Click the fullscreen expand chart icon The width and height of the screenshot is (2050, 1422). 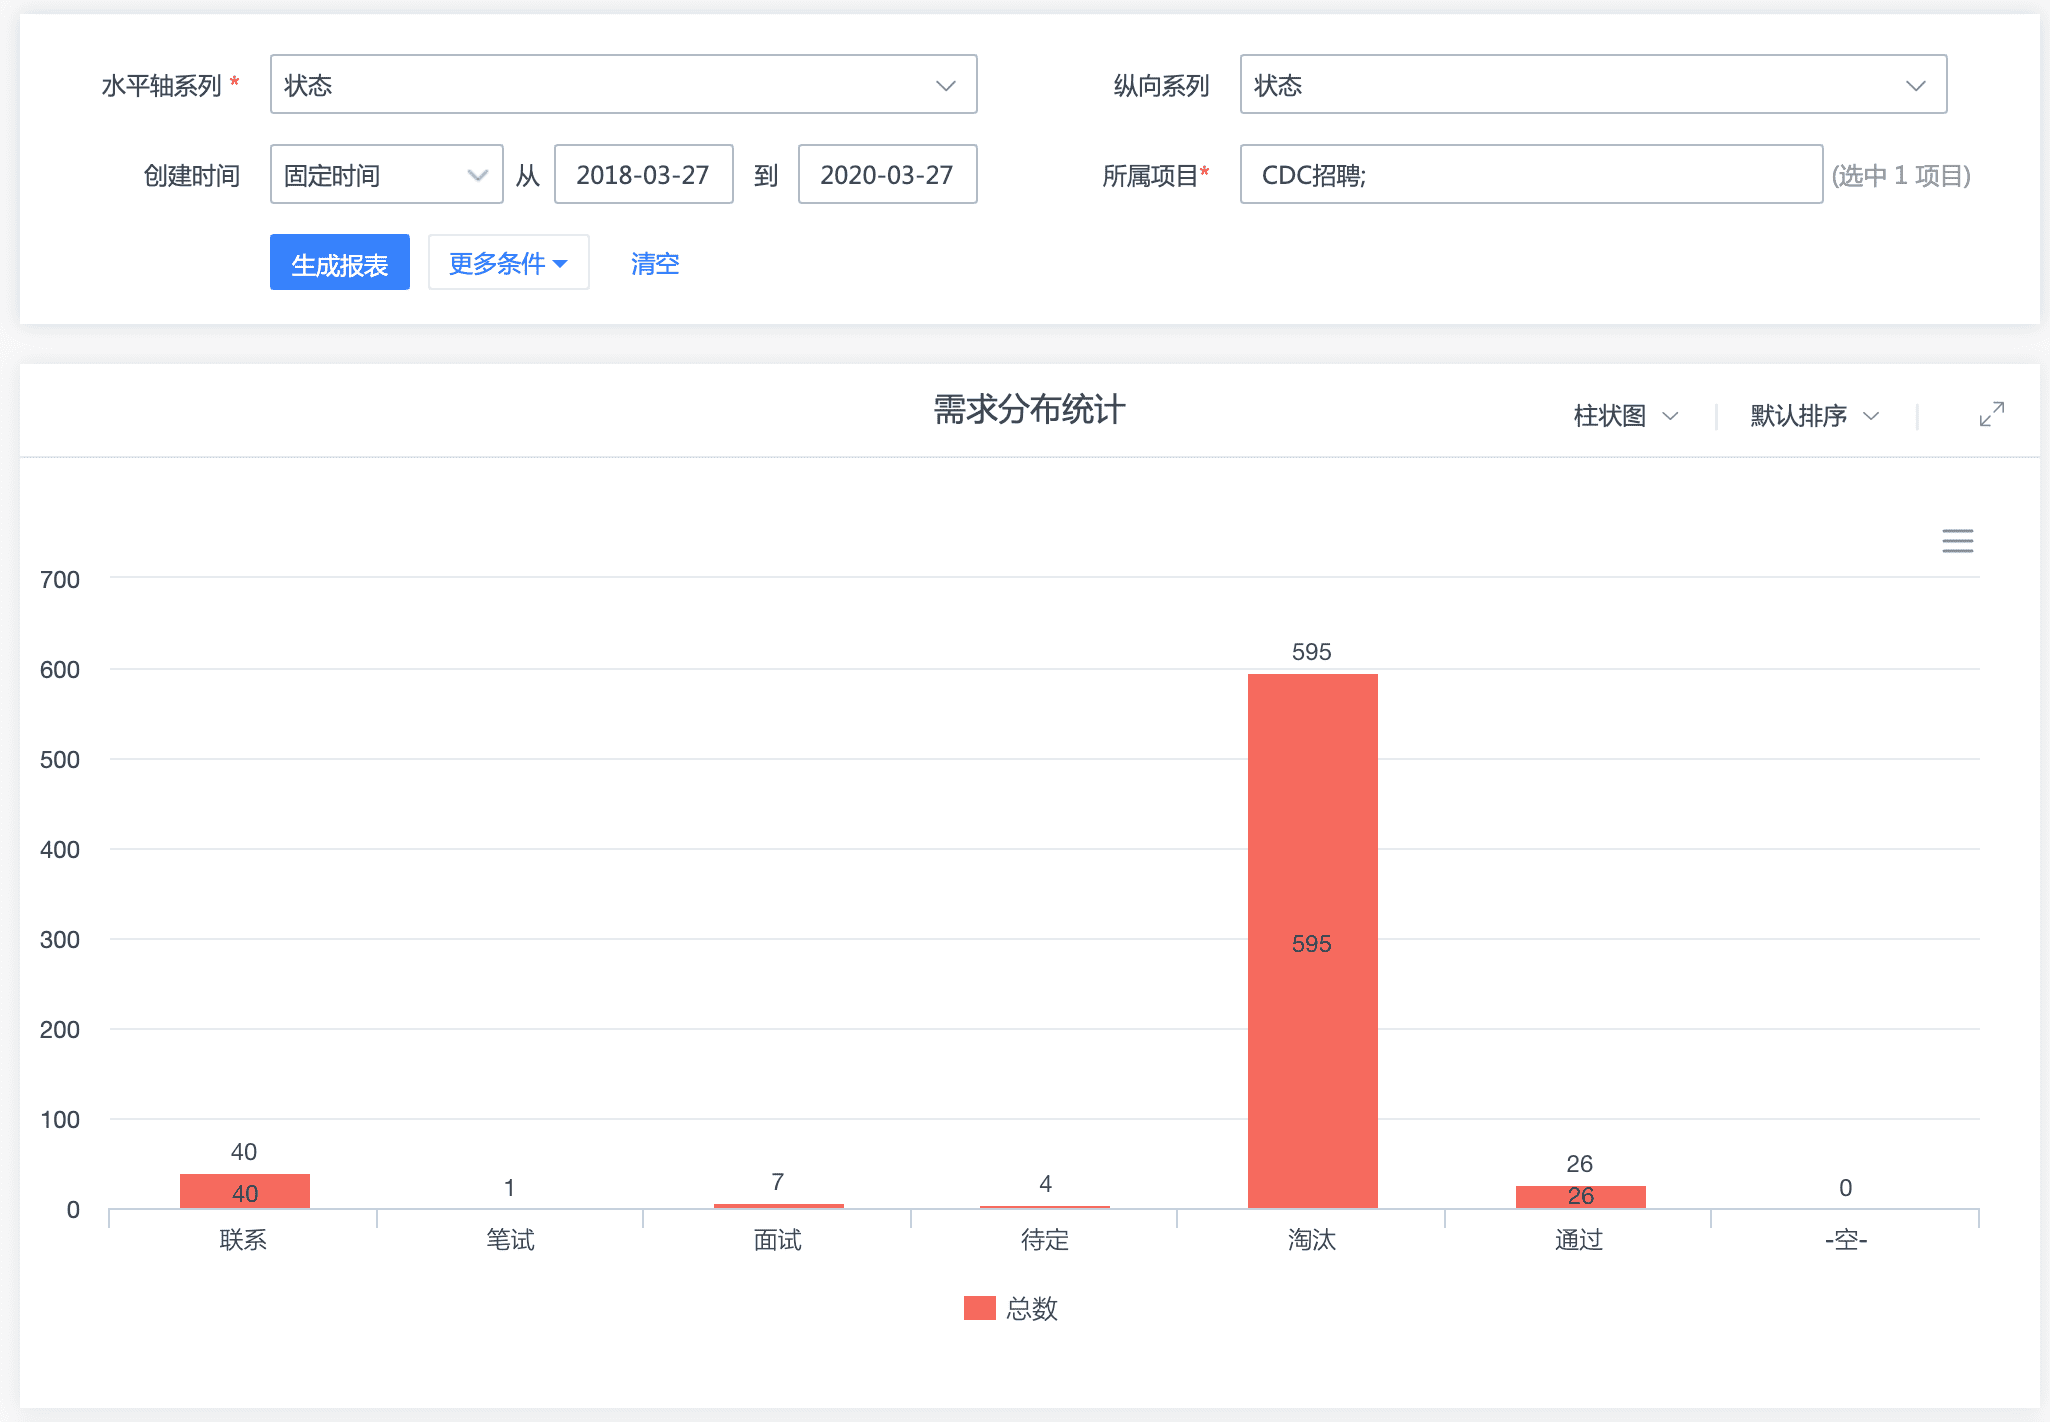click(x=1991, y=414)
